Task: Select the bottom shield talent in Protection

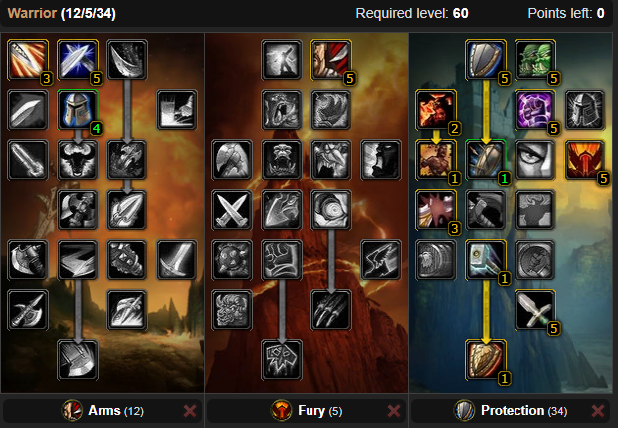Action: tap(486, 360)
